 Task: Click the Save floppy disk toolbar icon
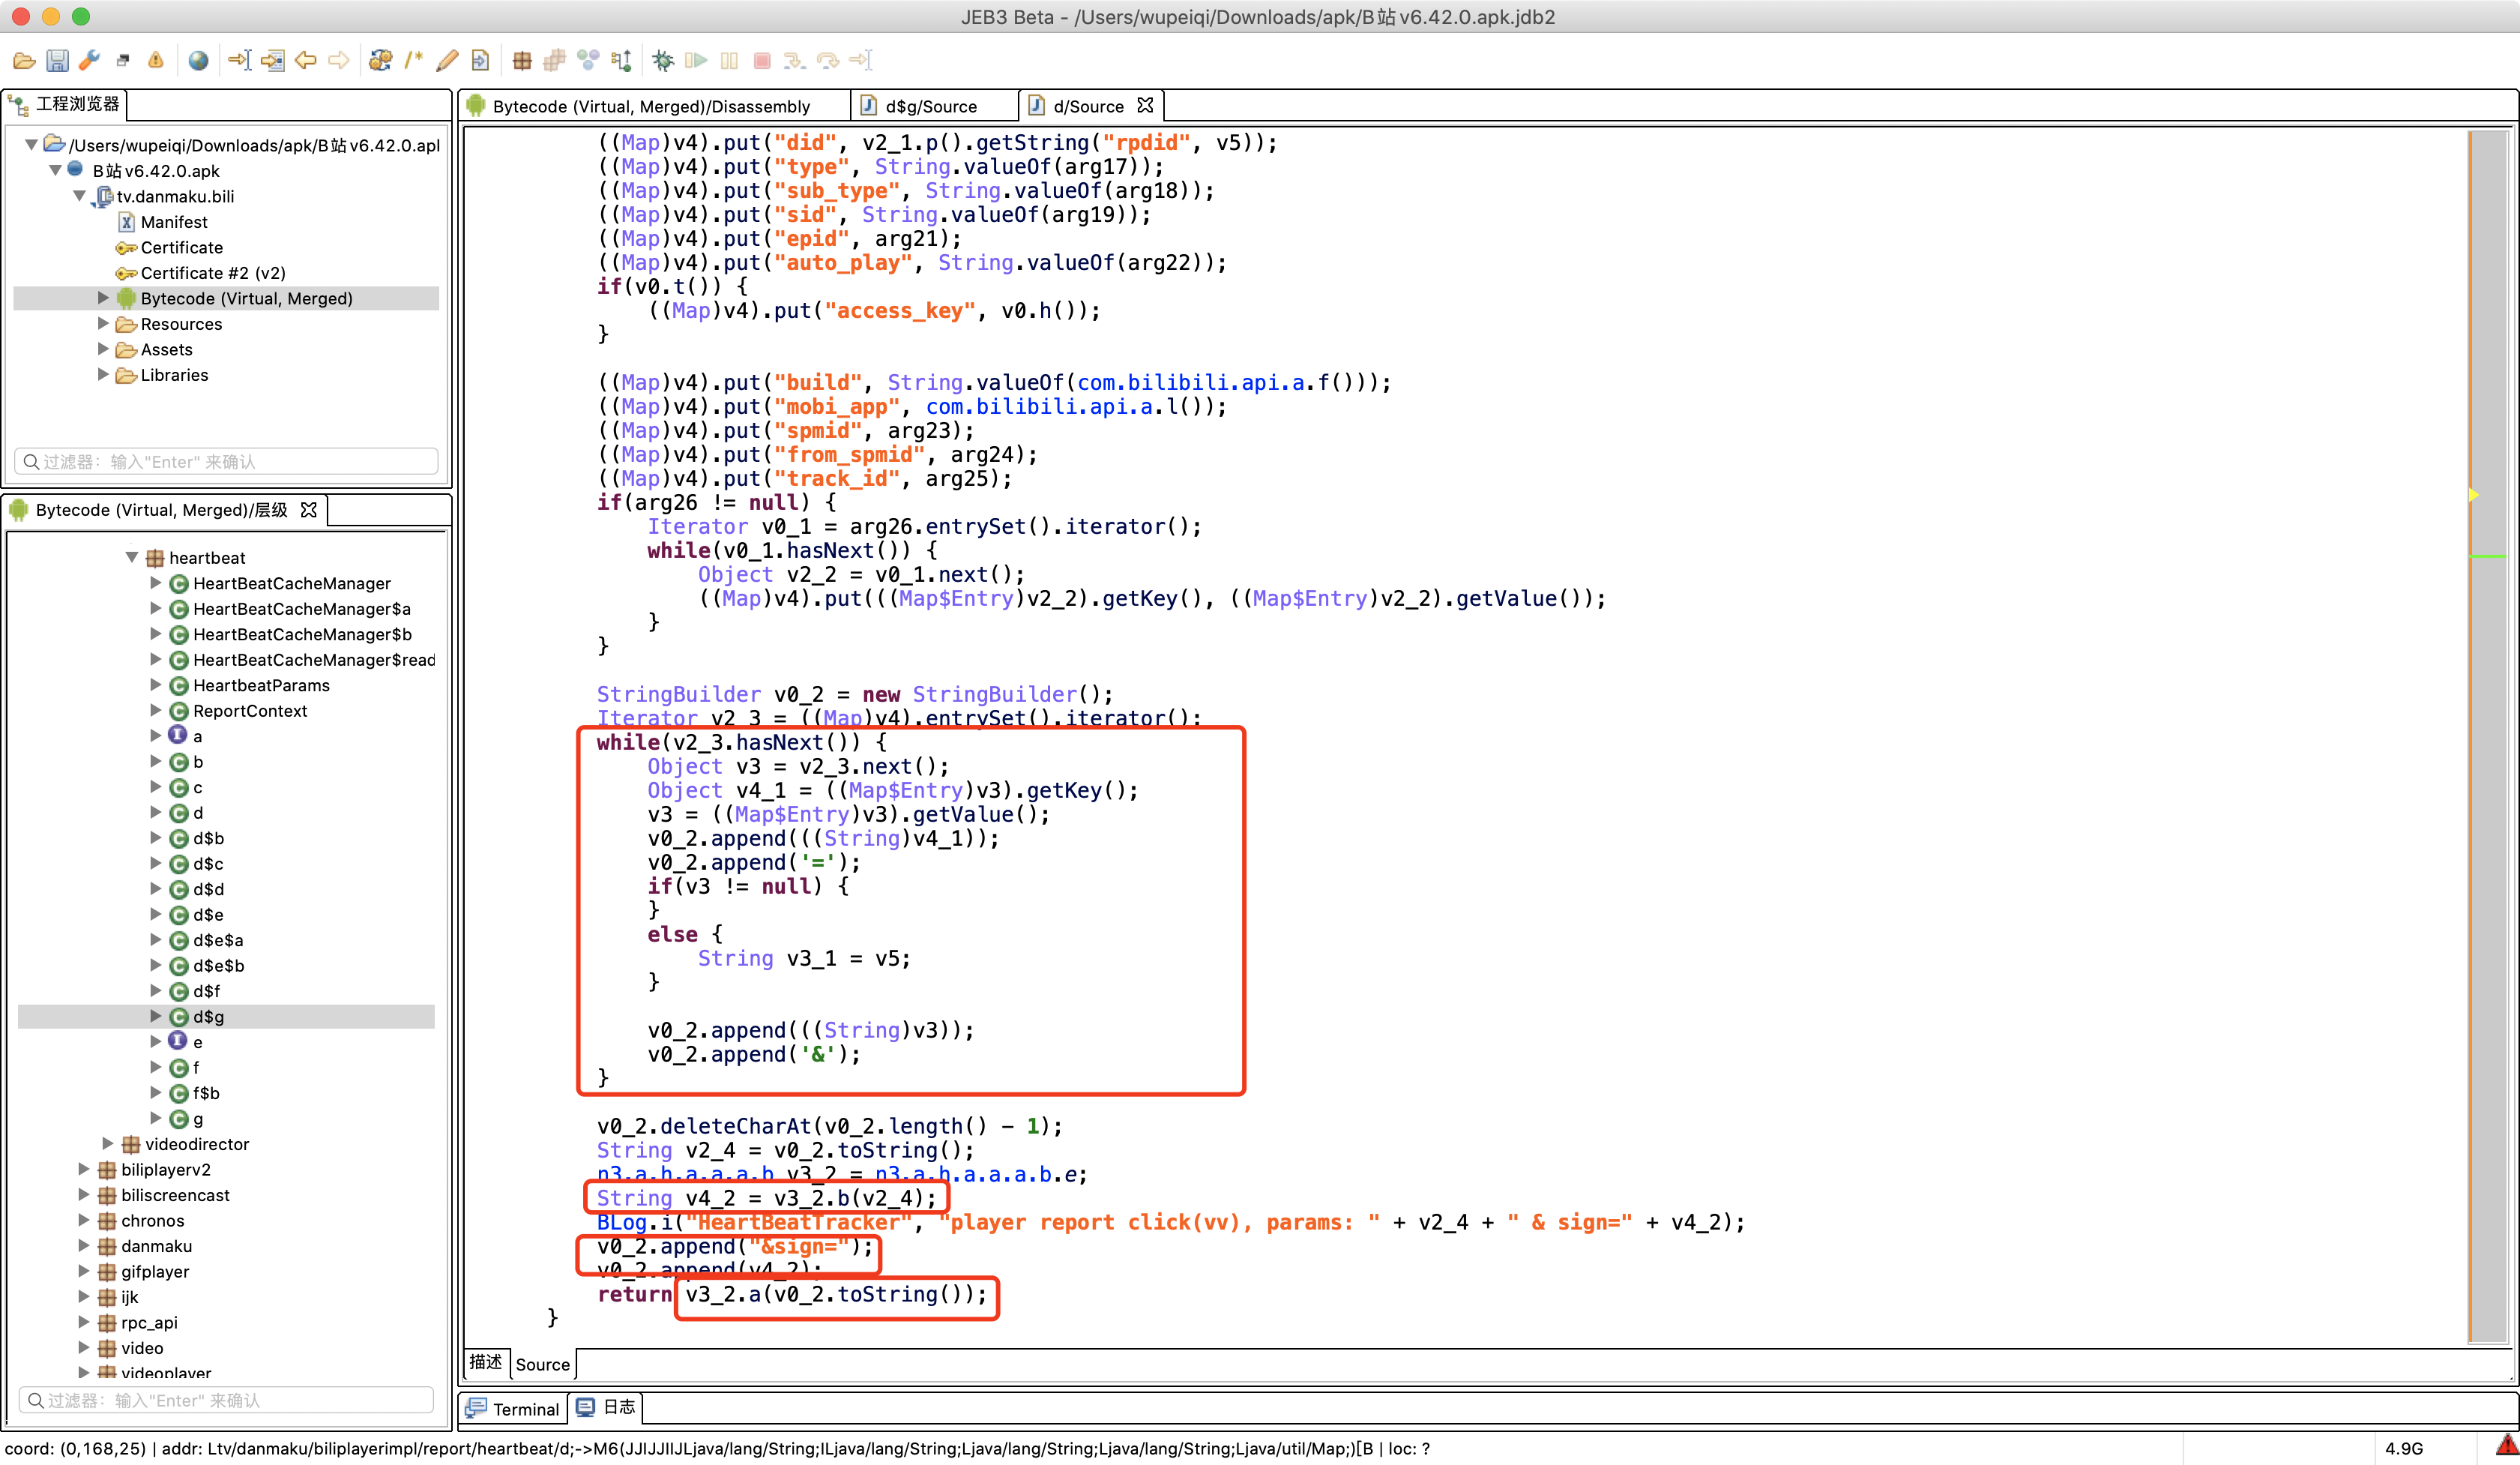pyautogui.click(x=57, y=61)
